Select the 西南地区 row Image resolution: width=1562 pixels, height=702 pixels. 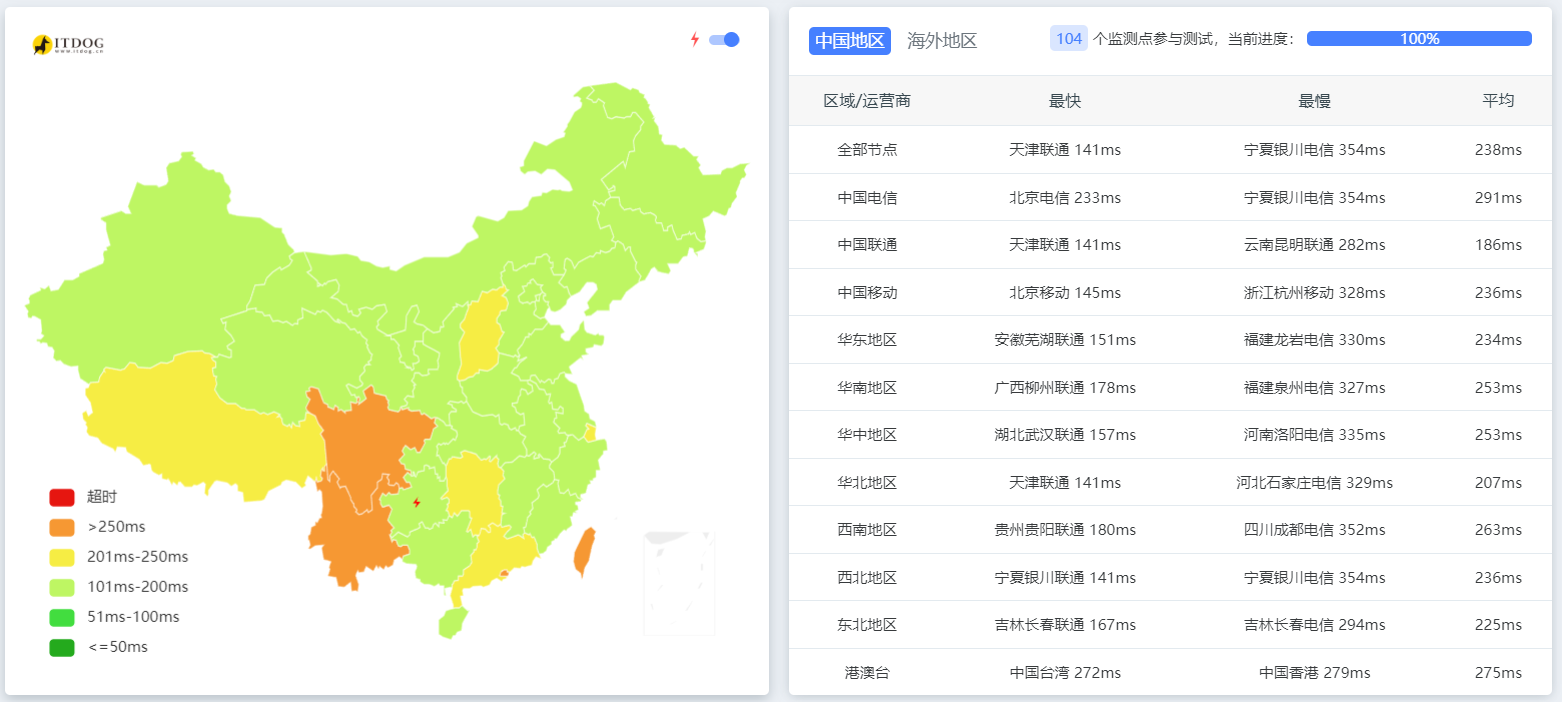point(867,530)
